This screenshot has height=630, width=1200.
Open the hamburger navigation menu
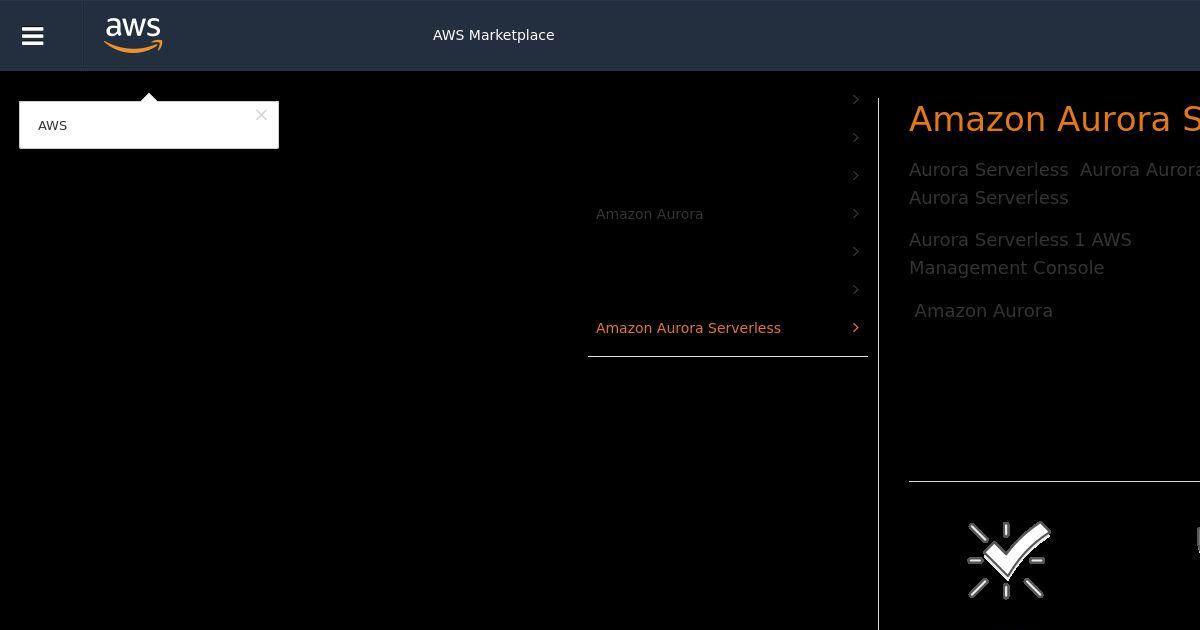pyautogui.click(x=32, y=36)
